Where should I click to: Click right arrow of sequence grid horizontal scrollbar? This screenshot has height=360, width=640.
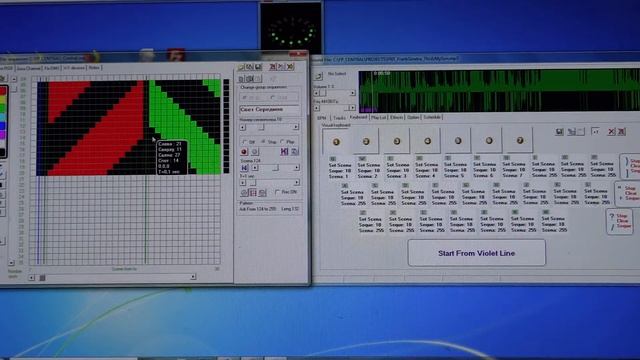pyautogui.click(x=193, y=277)
